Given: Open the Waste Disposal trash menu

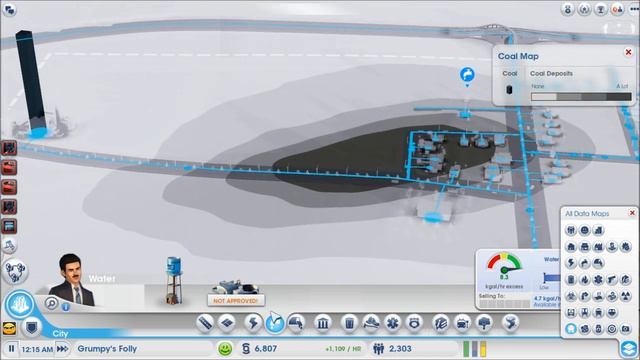Looking at the screenshot, I should 349,323.
